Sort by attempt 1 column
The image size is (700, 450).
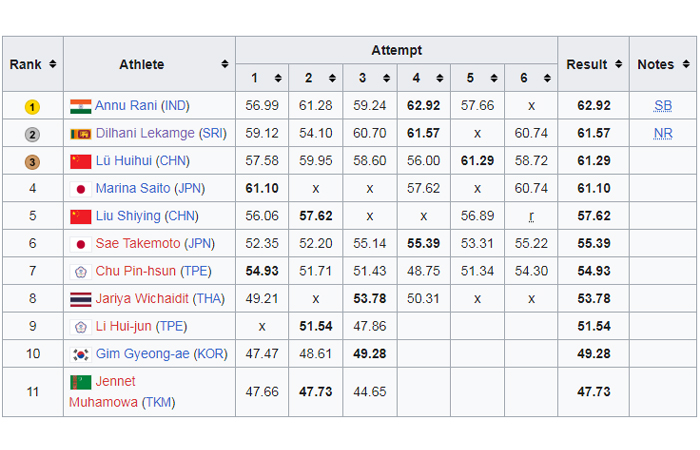coord(278,78)
